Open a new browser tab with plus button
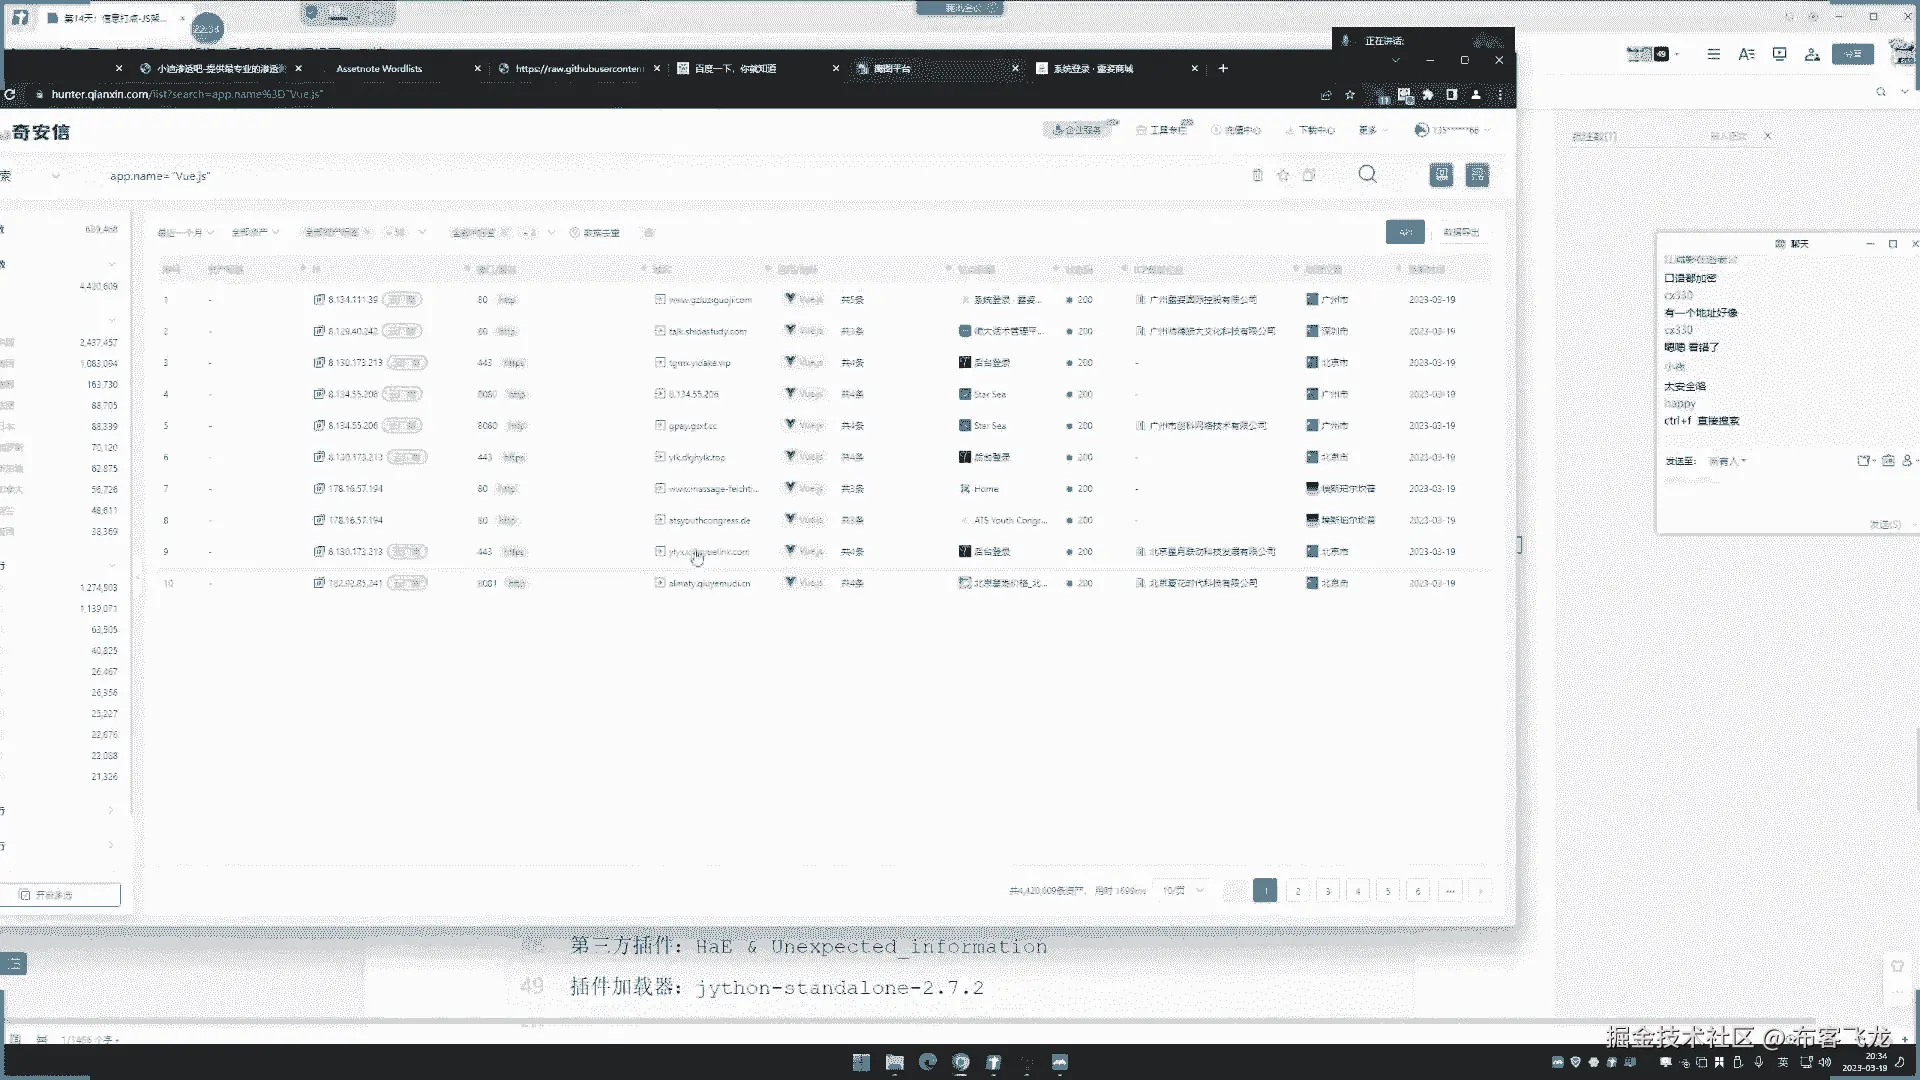Screen dimensions: 1920x1080 tap(1223, 68)
